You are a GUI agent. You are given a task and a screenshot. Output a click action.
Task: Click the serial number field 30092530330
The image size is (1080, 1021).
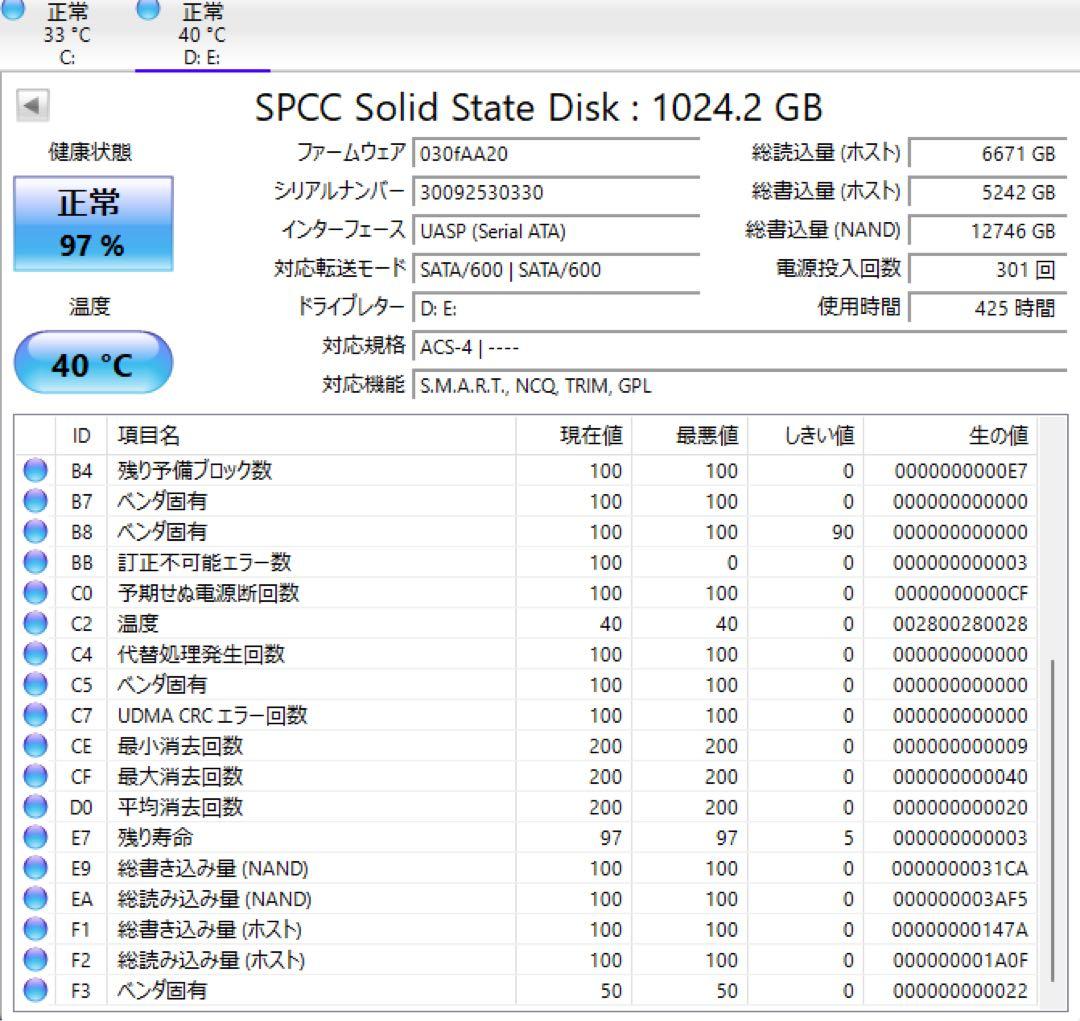(x=556, y=192)
